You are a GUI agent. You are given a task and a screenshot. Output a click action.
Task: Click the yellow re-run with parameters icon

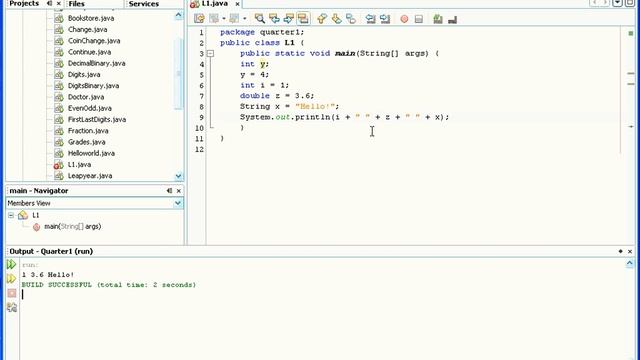11,279
